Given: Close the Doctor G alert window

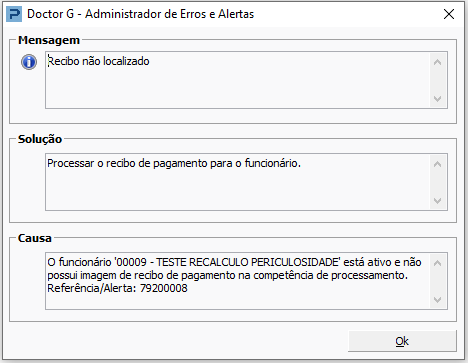Looking at the screenshot, I should [449, 14].
